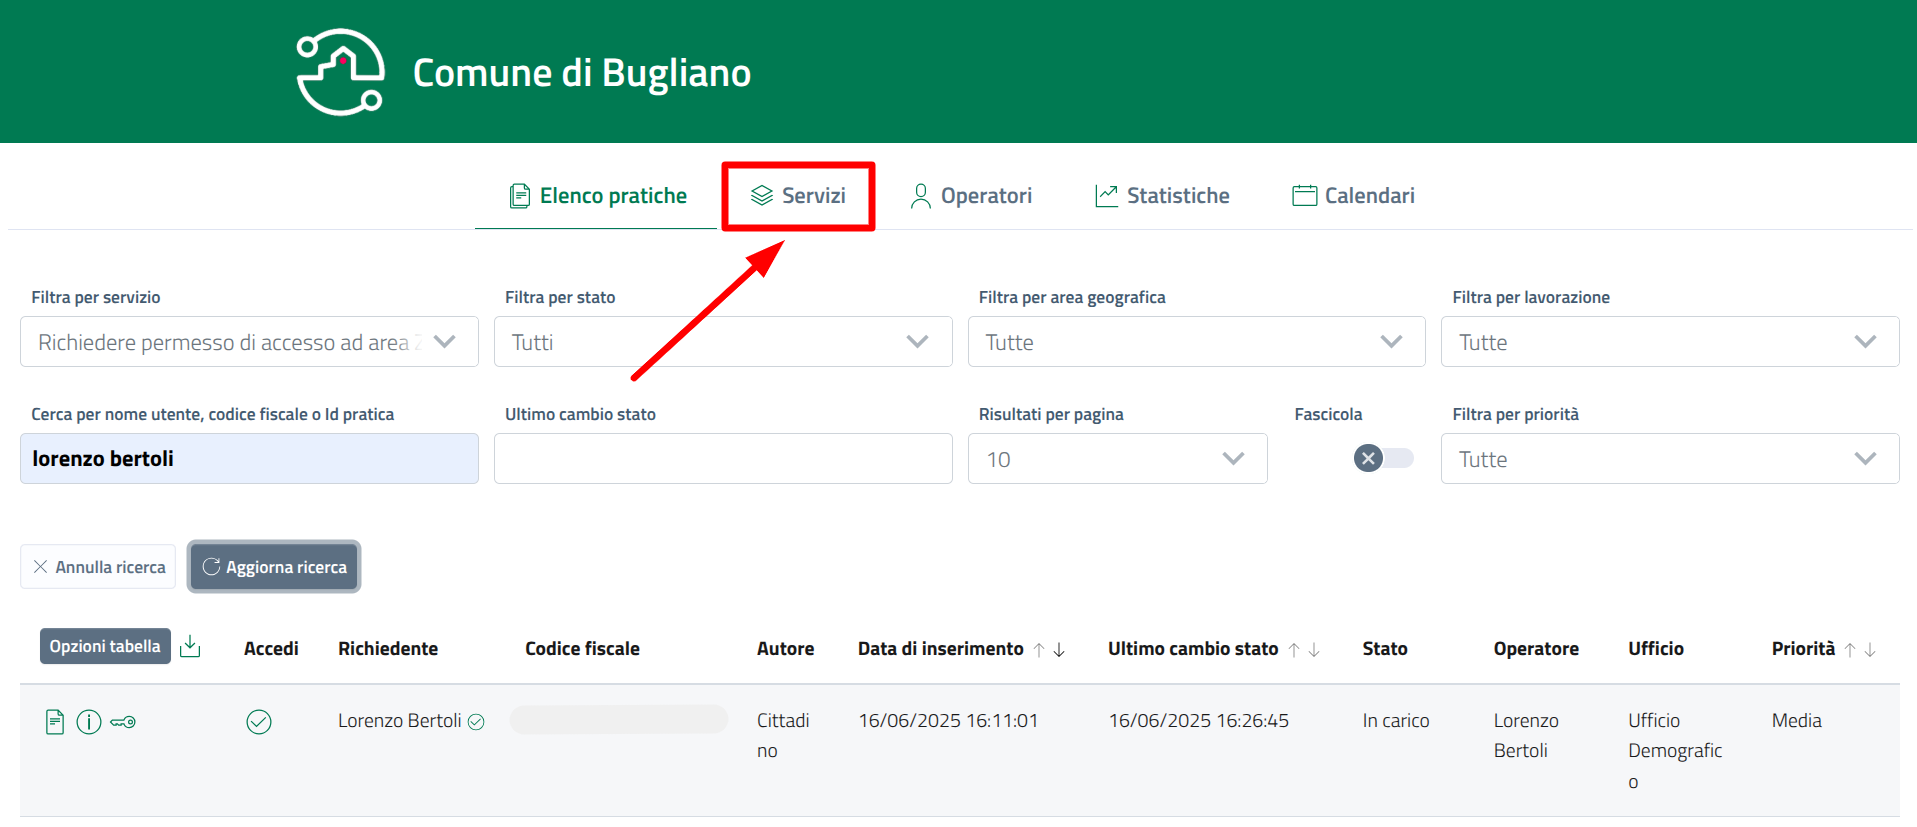Click the Ultimo cambio stato input field
This screenshot has height=827, width=1917.
(722, 459)
